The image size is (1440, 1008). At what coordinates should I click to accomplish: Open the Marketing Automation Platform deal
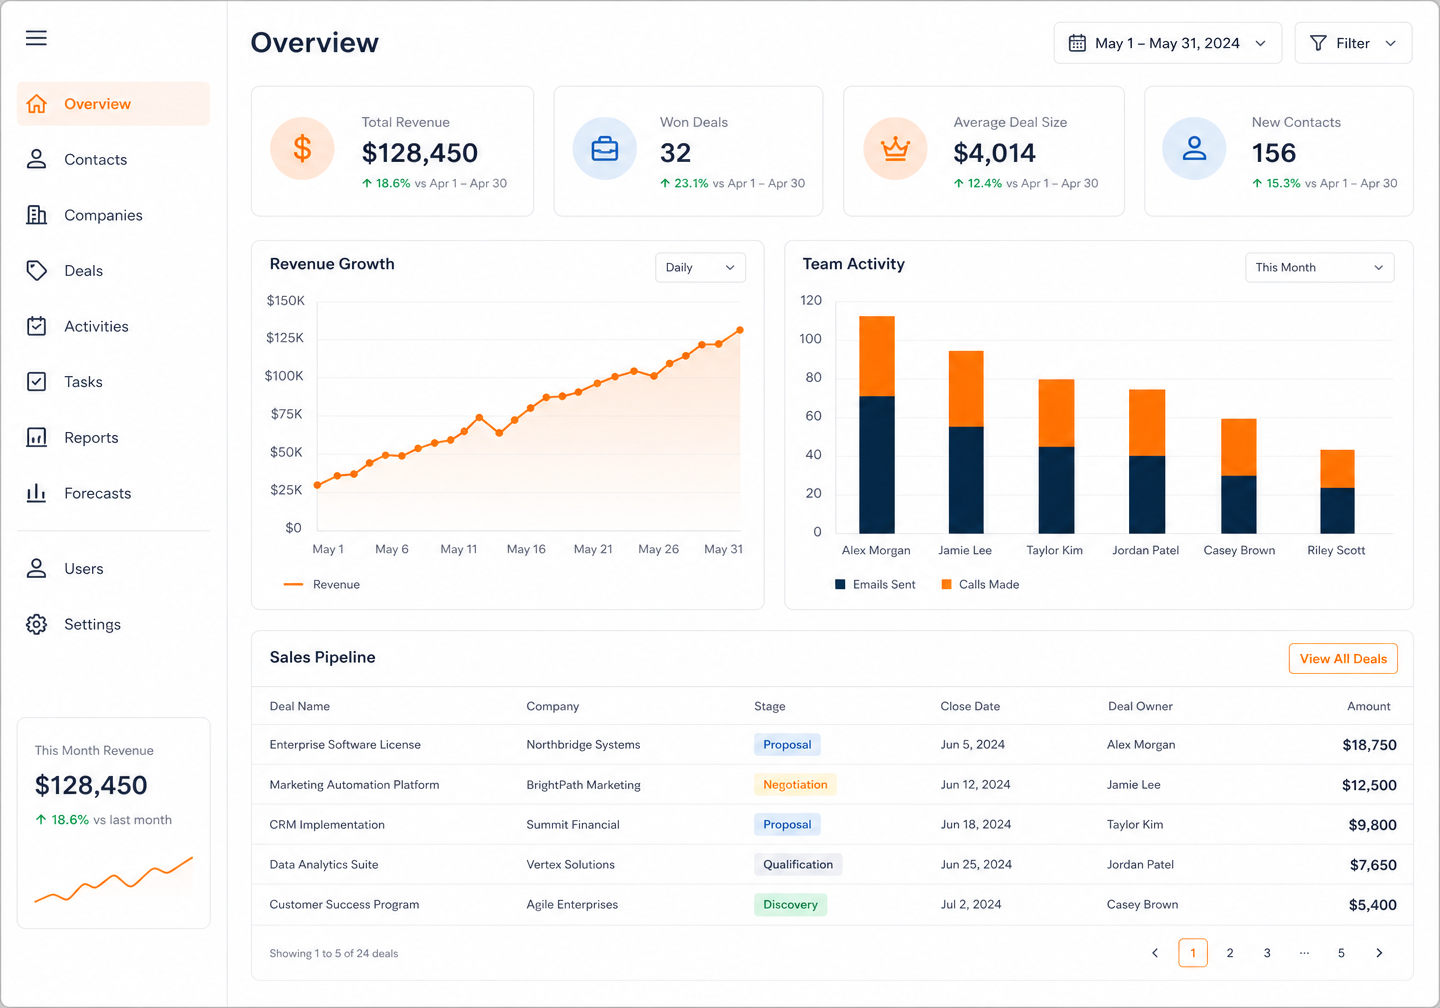point(354,785)
